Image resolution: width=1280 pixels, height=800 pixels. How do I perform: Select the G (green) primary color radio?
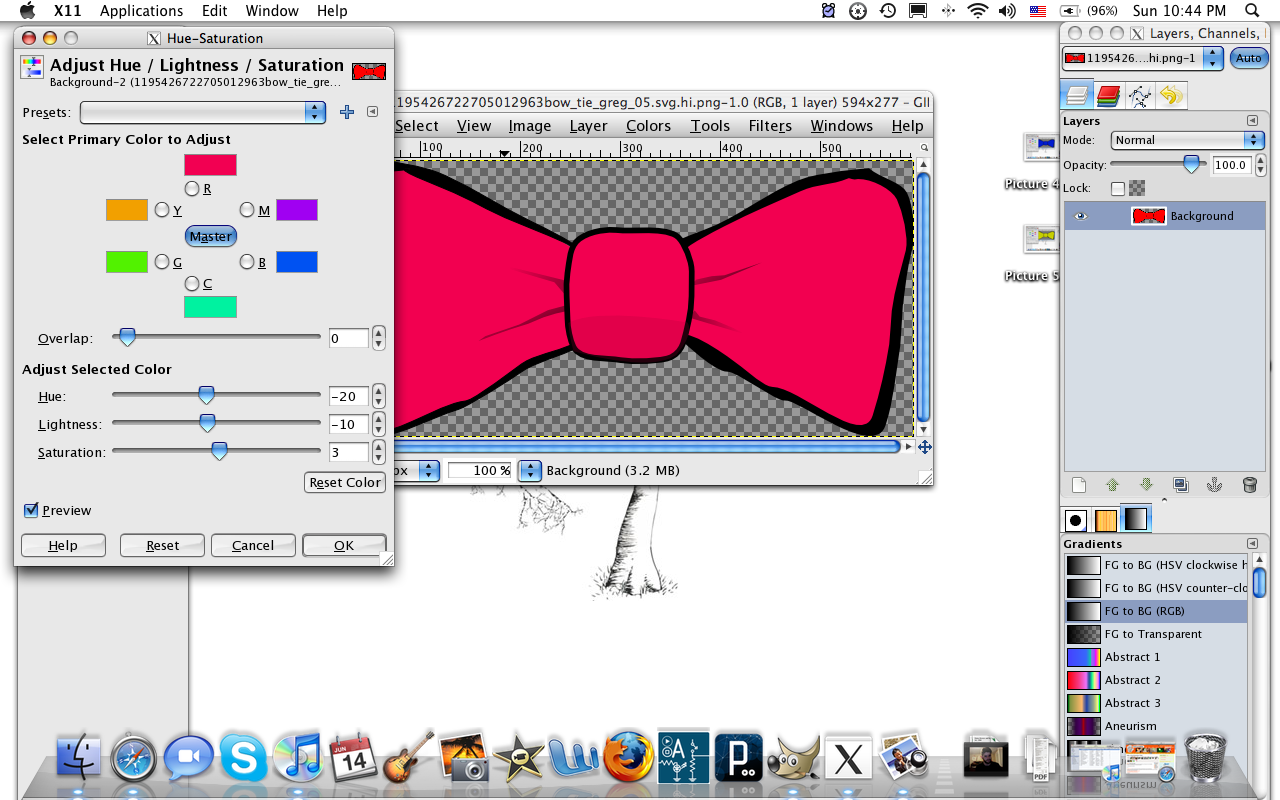(162, 262)
